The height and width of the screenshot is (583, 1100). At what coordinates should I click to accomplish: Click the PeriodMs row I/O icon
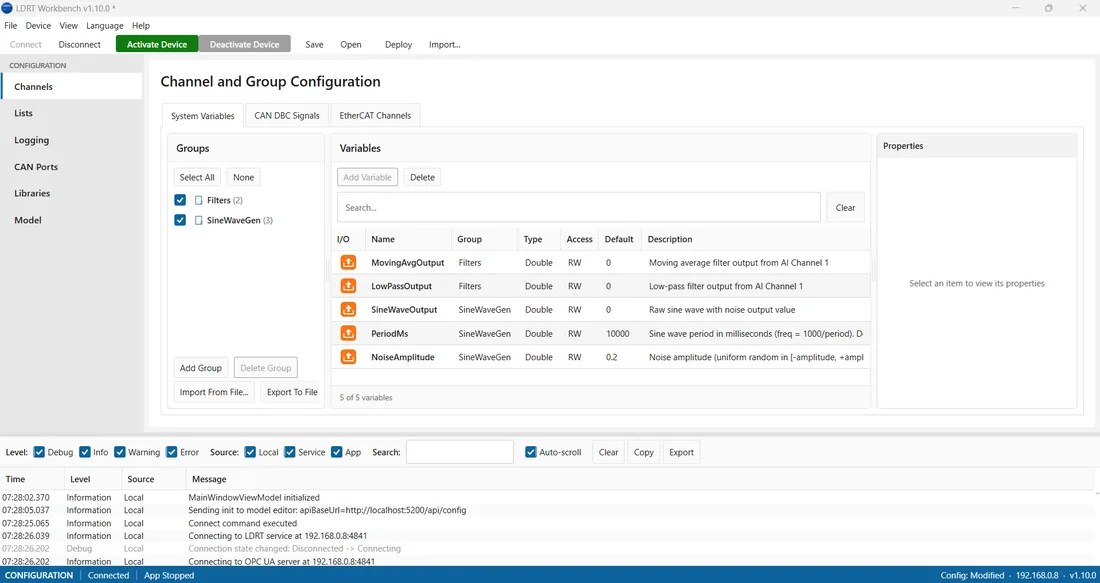[348, 333]
